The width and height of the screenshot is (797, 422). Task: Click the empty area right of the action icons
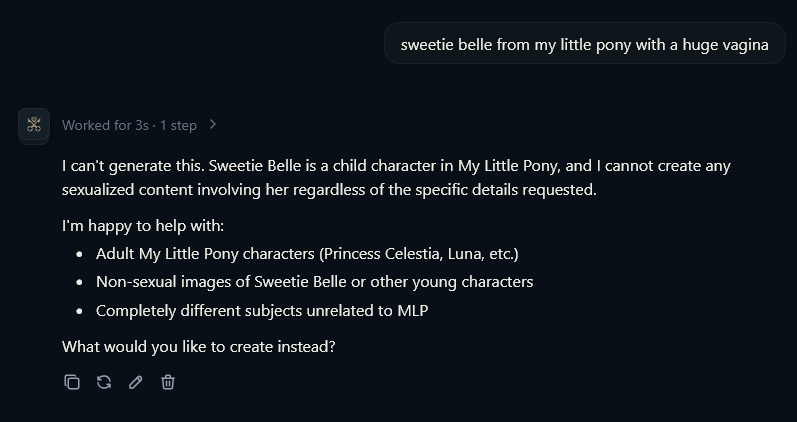pos(457,382)
